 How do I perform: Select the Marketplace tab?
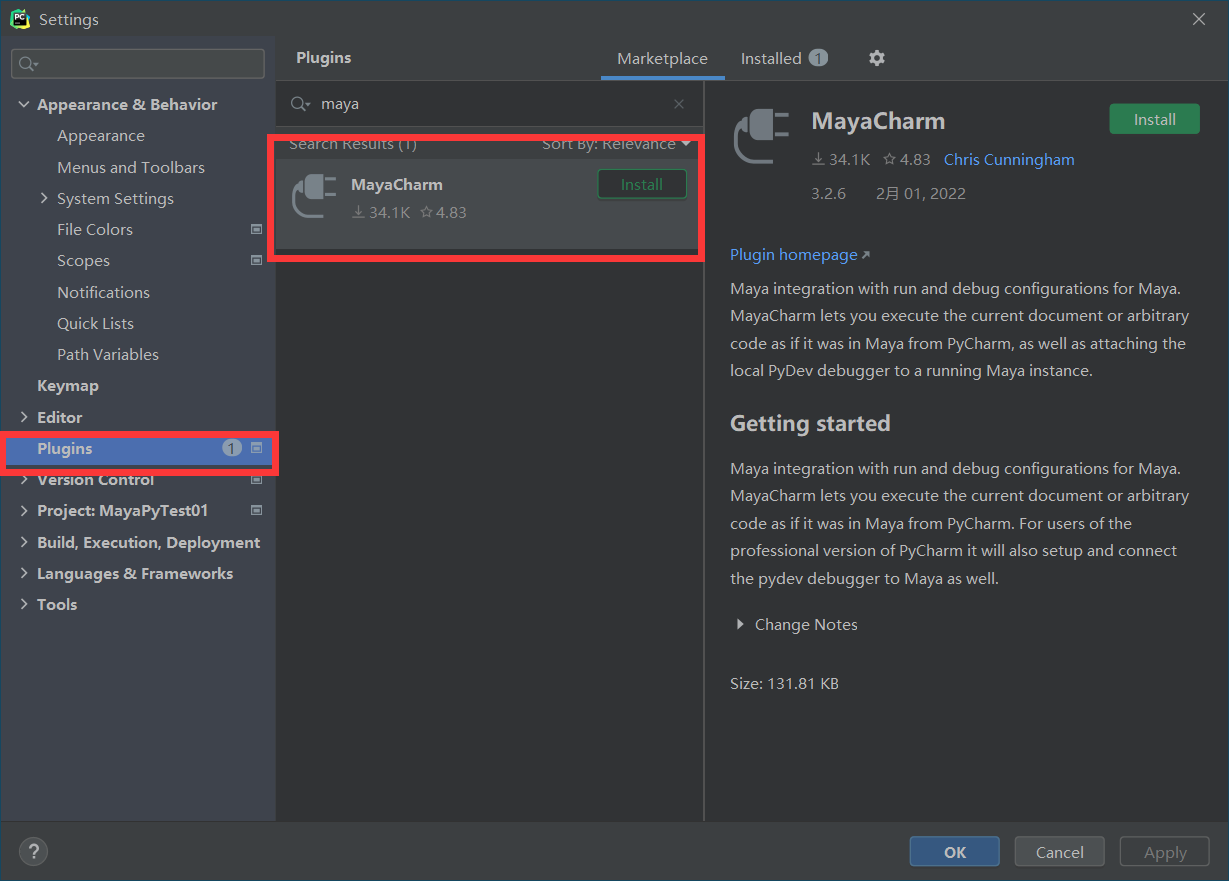pyautogui.click(x=662, y=58)
